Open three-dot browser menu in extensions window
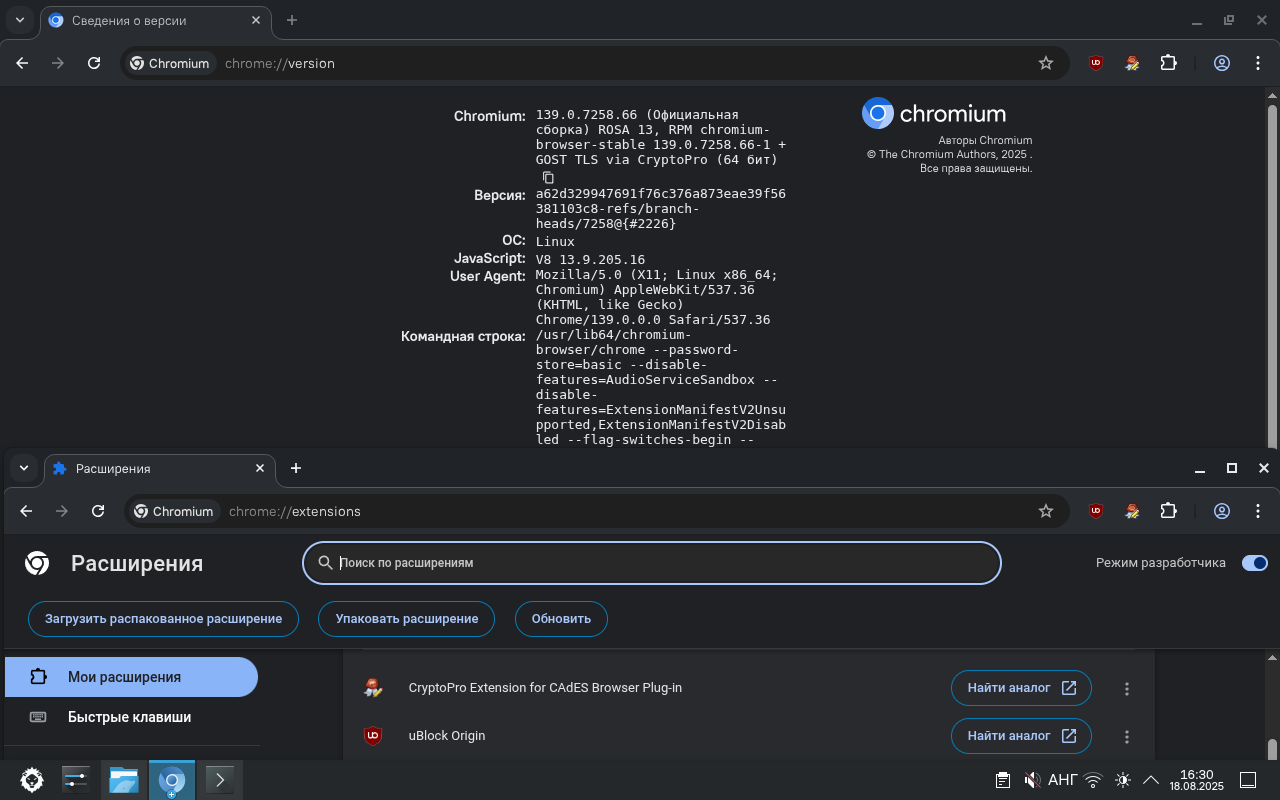The width and height of the screenshot is (1280, 800). point(1258,511)
